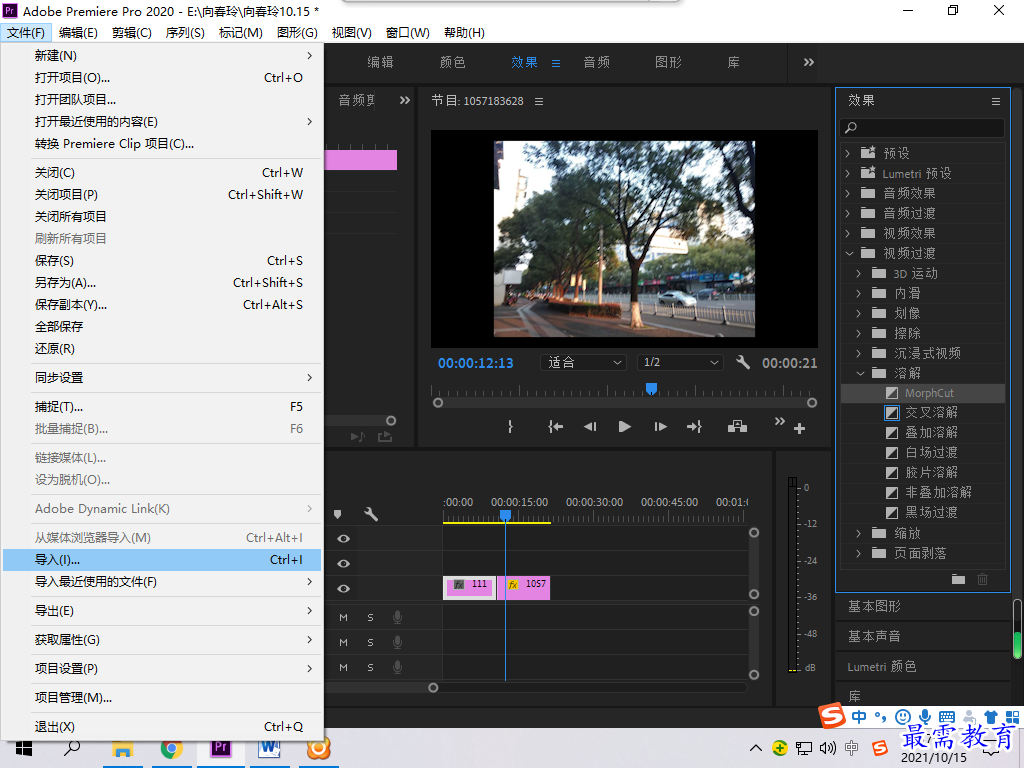1024x768 pixels.
Task: Collapse the 视频过渡 folder
Action: pos(849,253)
